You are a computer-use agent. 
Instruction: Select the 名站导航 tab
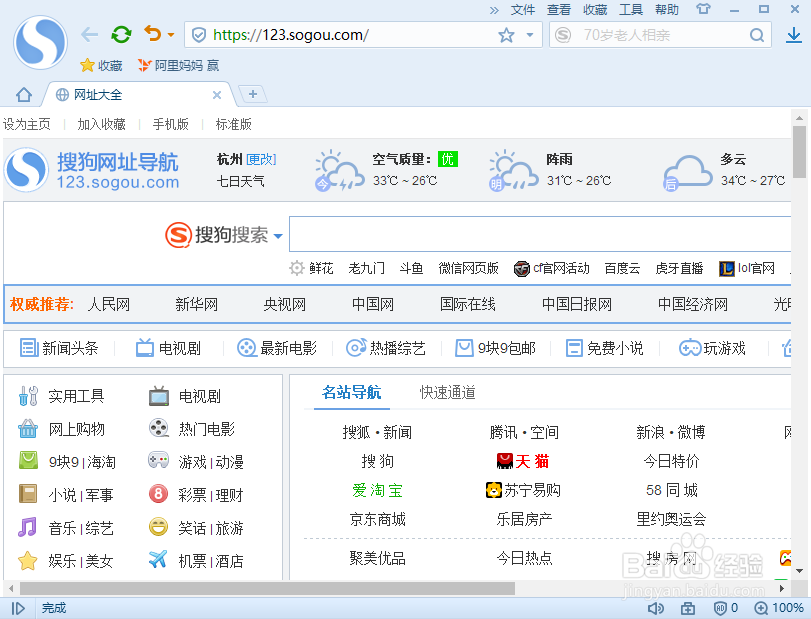click(352, 392)
